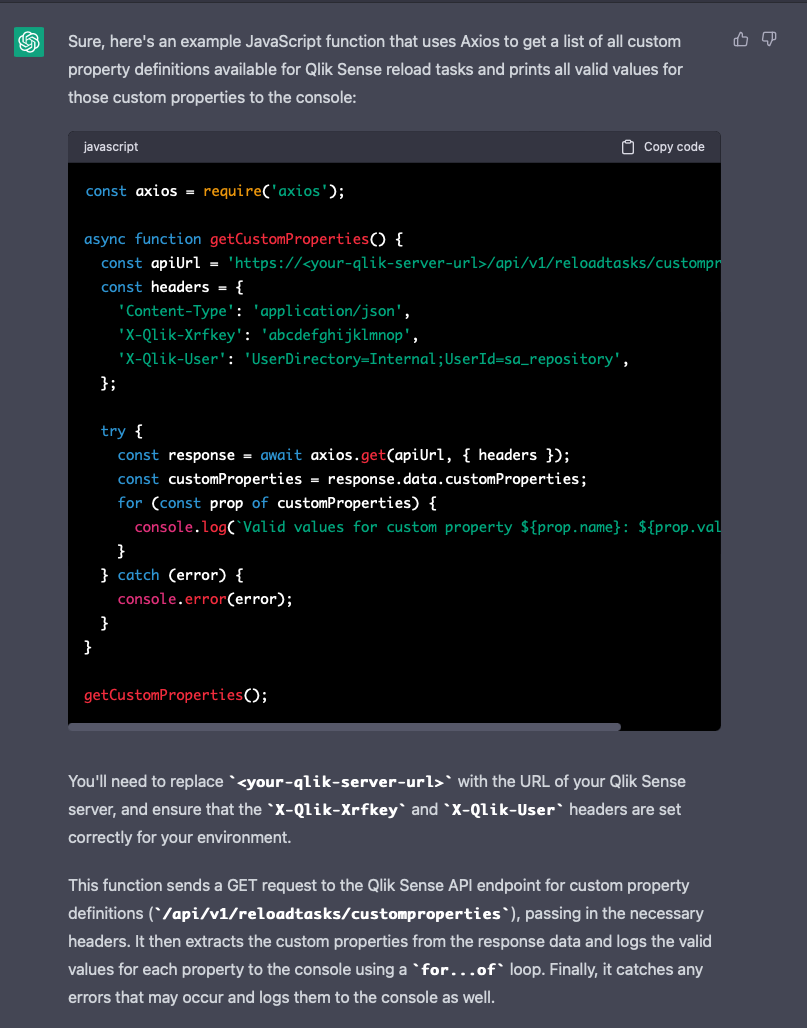Select the 'Content-Type': 'application/json' line
807x1028 pixels.
tap(264, 311)
